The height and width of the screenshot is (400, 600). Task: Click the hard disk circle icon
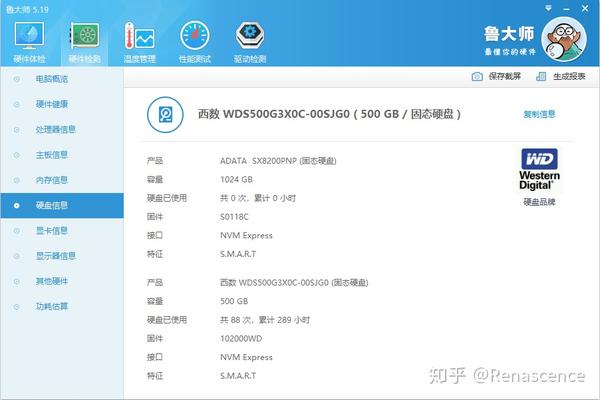tap(165, 114)
